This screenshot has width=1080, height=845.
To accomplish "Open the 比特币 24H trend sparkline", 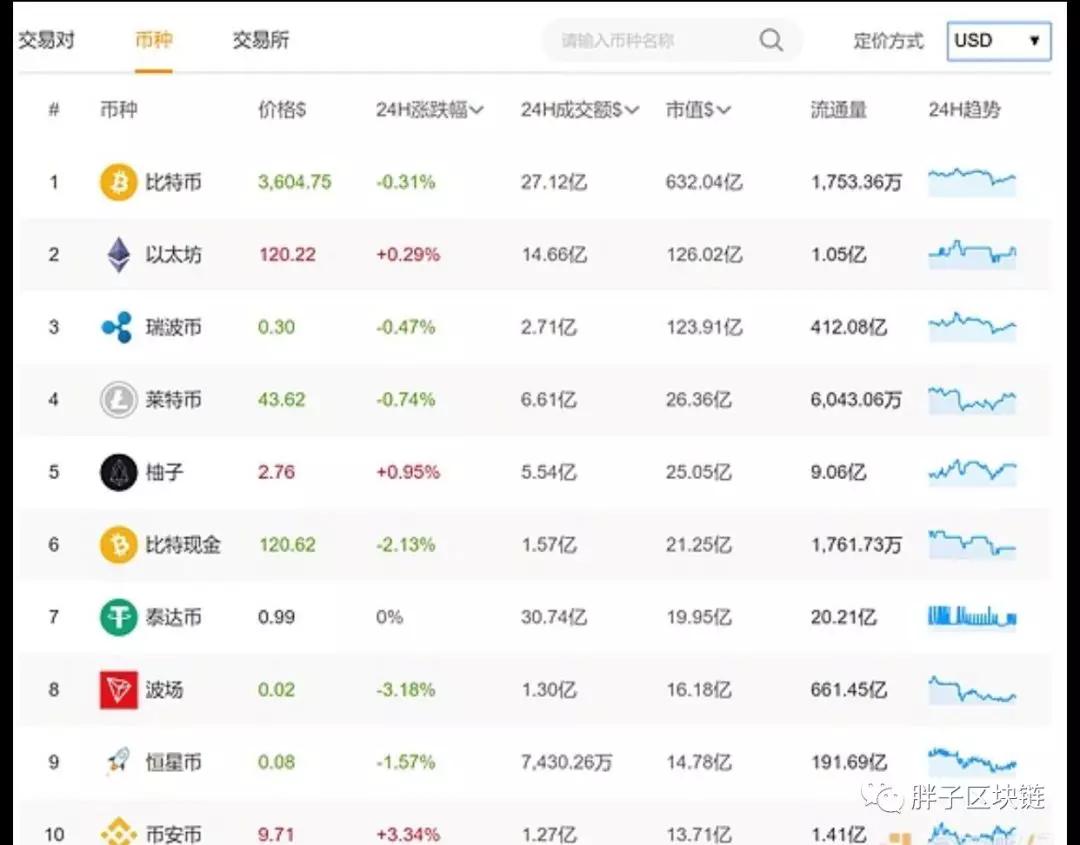I will point(972,182).
